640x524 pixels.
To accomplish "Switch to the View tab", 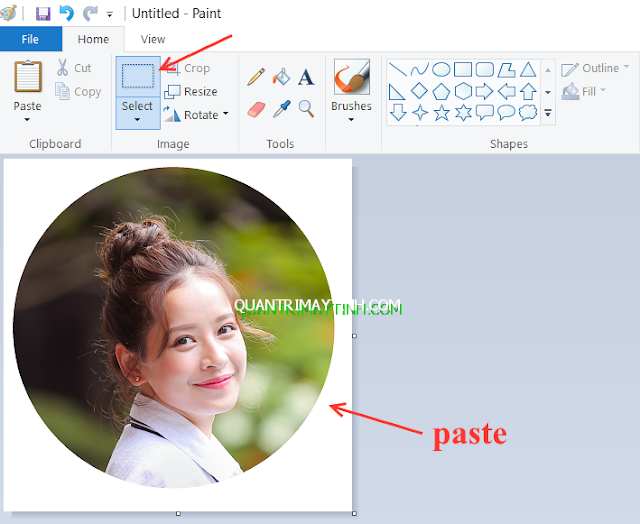I will (153, 39).
